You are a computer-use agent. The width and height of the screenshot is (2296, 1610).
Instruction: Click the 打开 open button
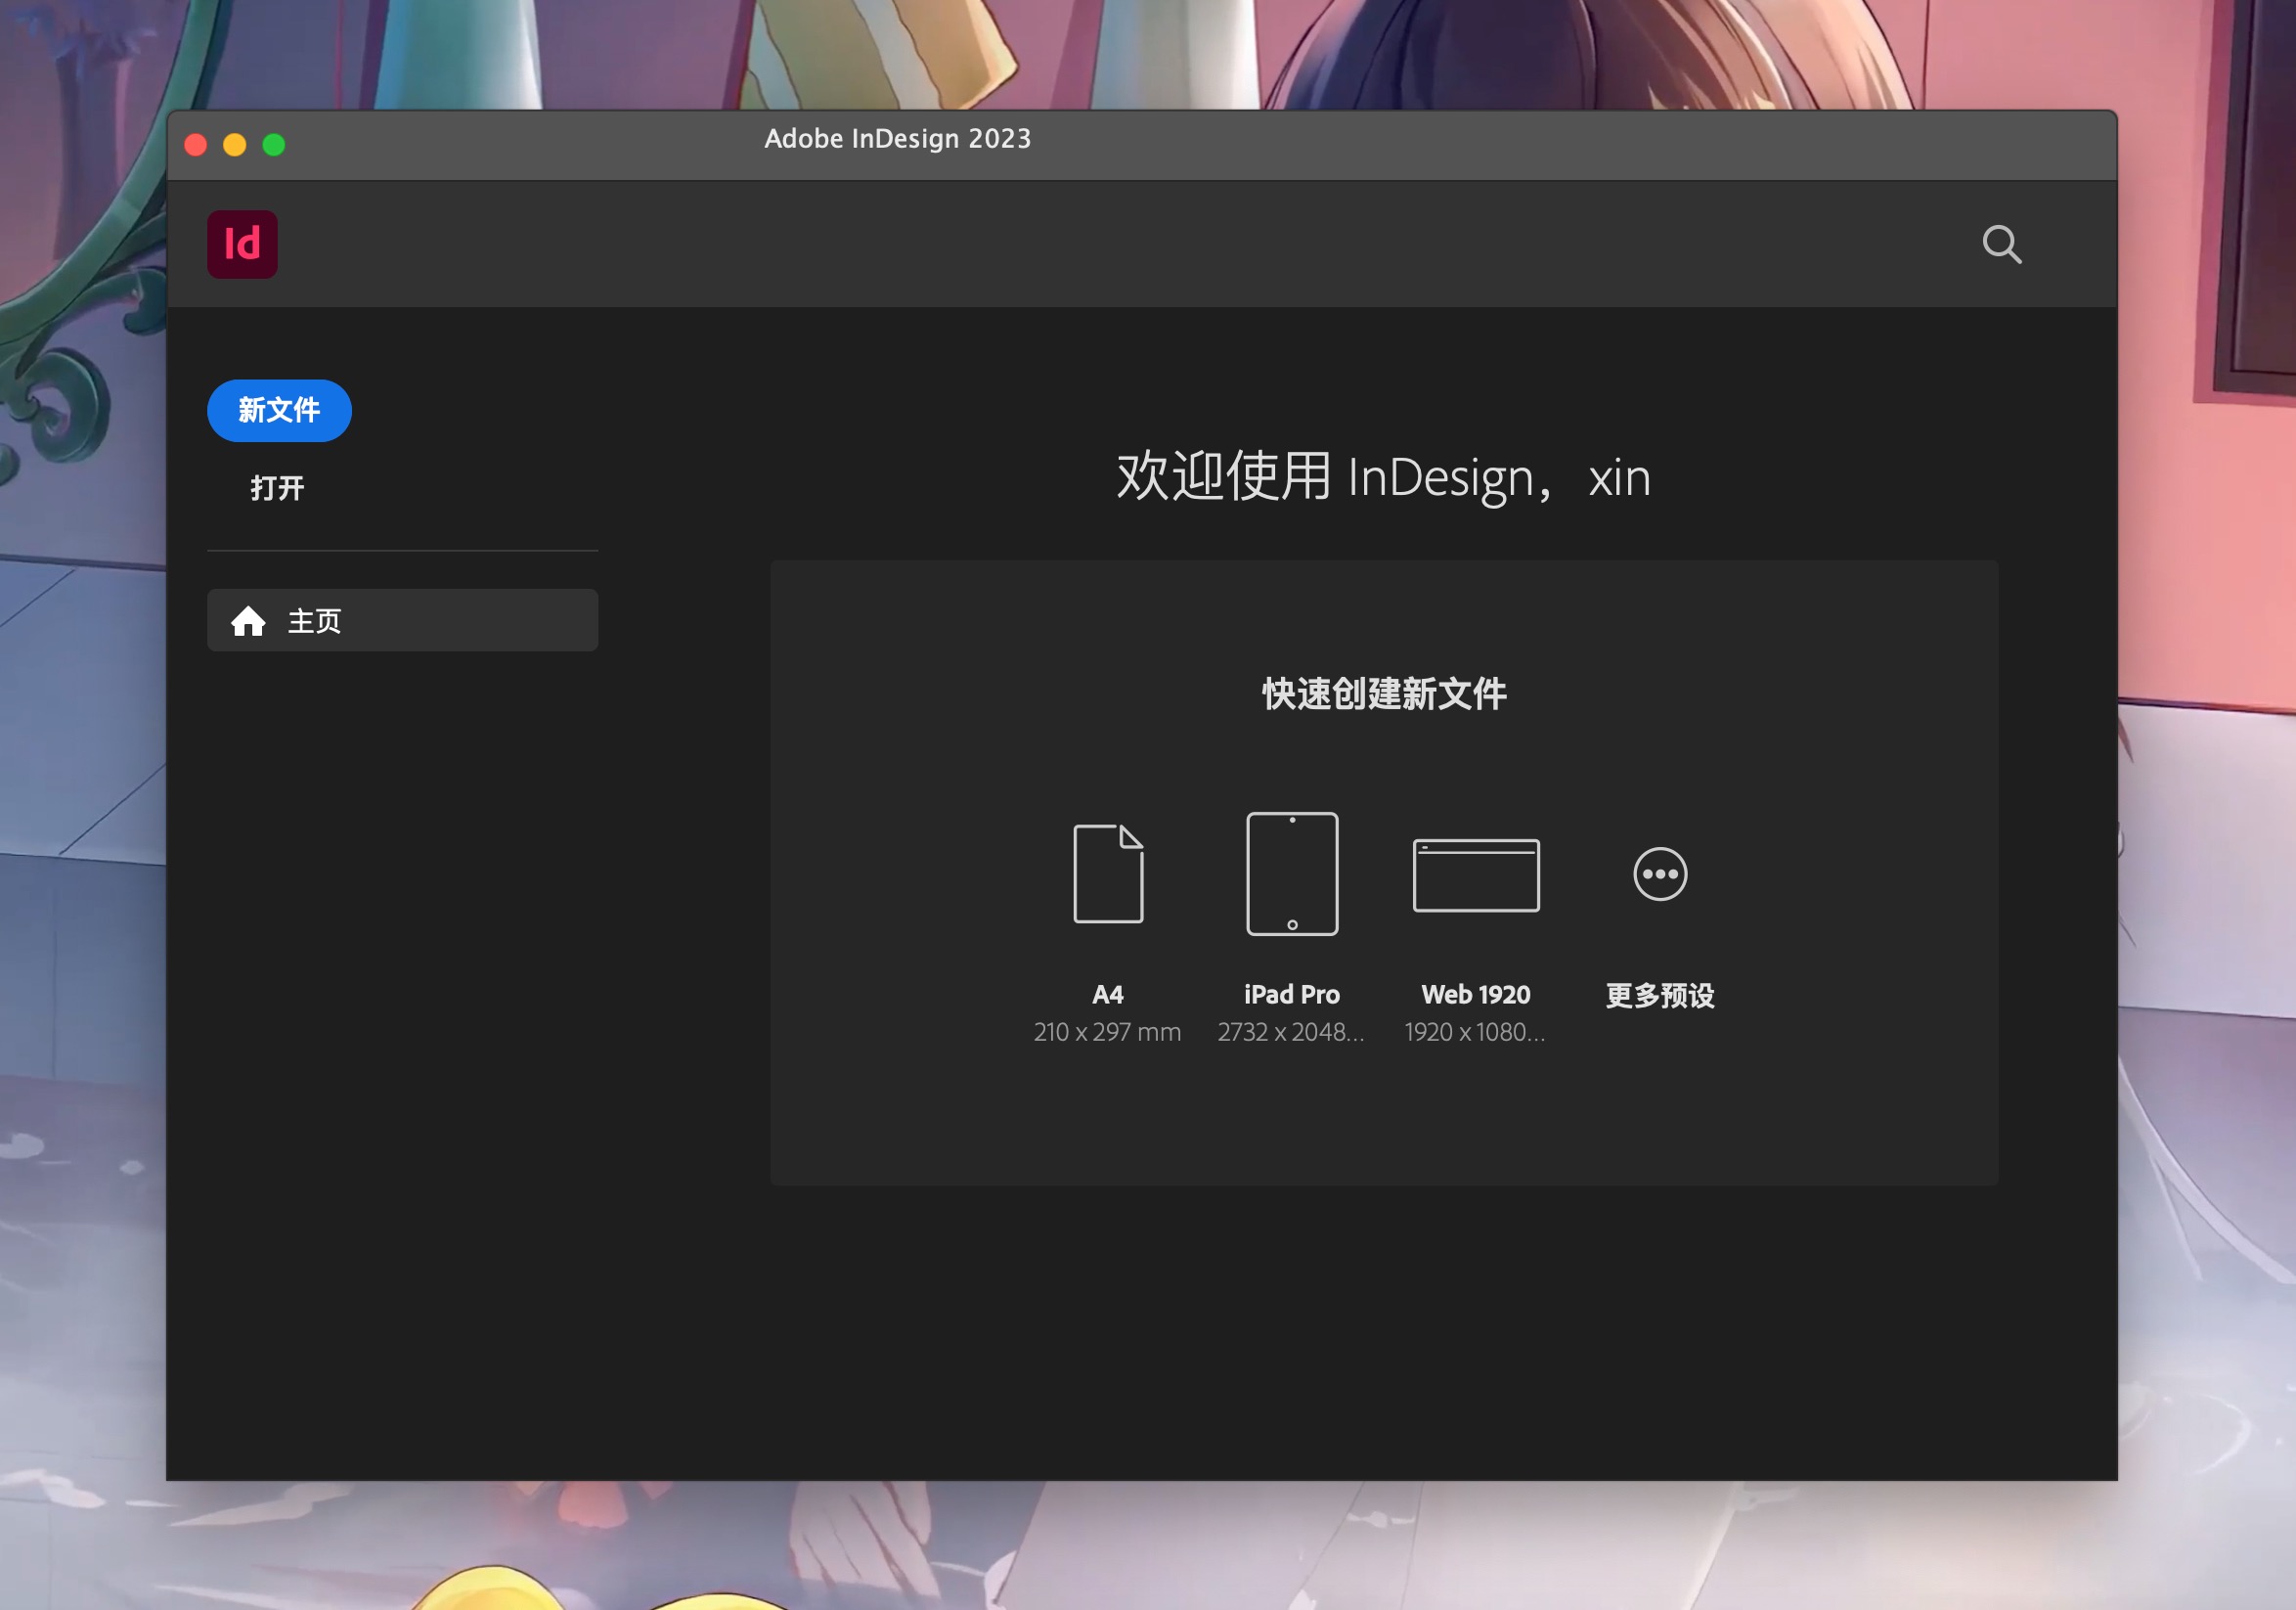277,488
